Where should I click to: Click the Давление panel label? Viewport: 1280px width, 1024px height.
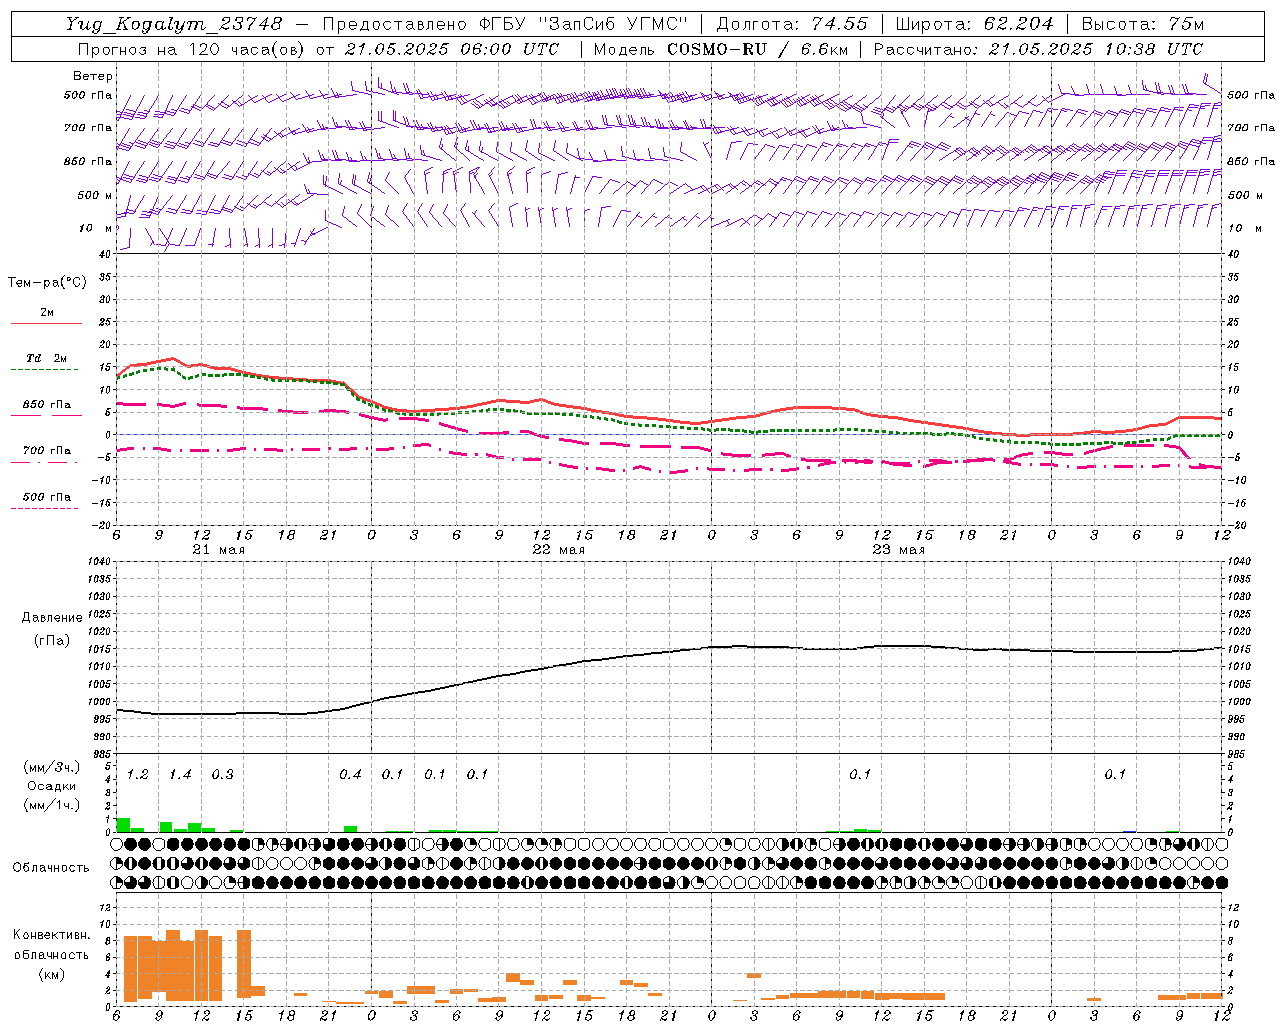pyautogui.click(x=51, y=618)
